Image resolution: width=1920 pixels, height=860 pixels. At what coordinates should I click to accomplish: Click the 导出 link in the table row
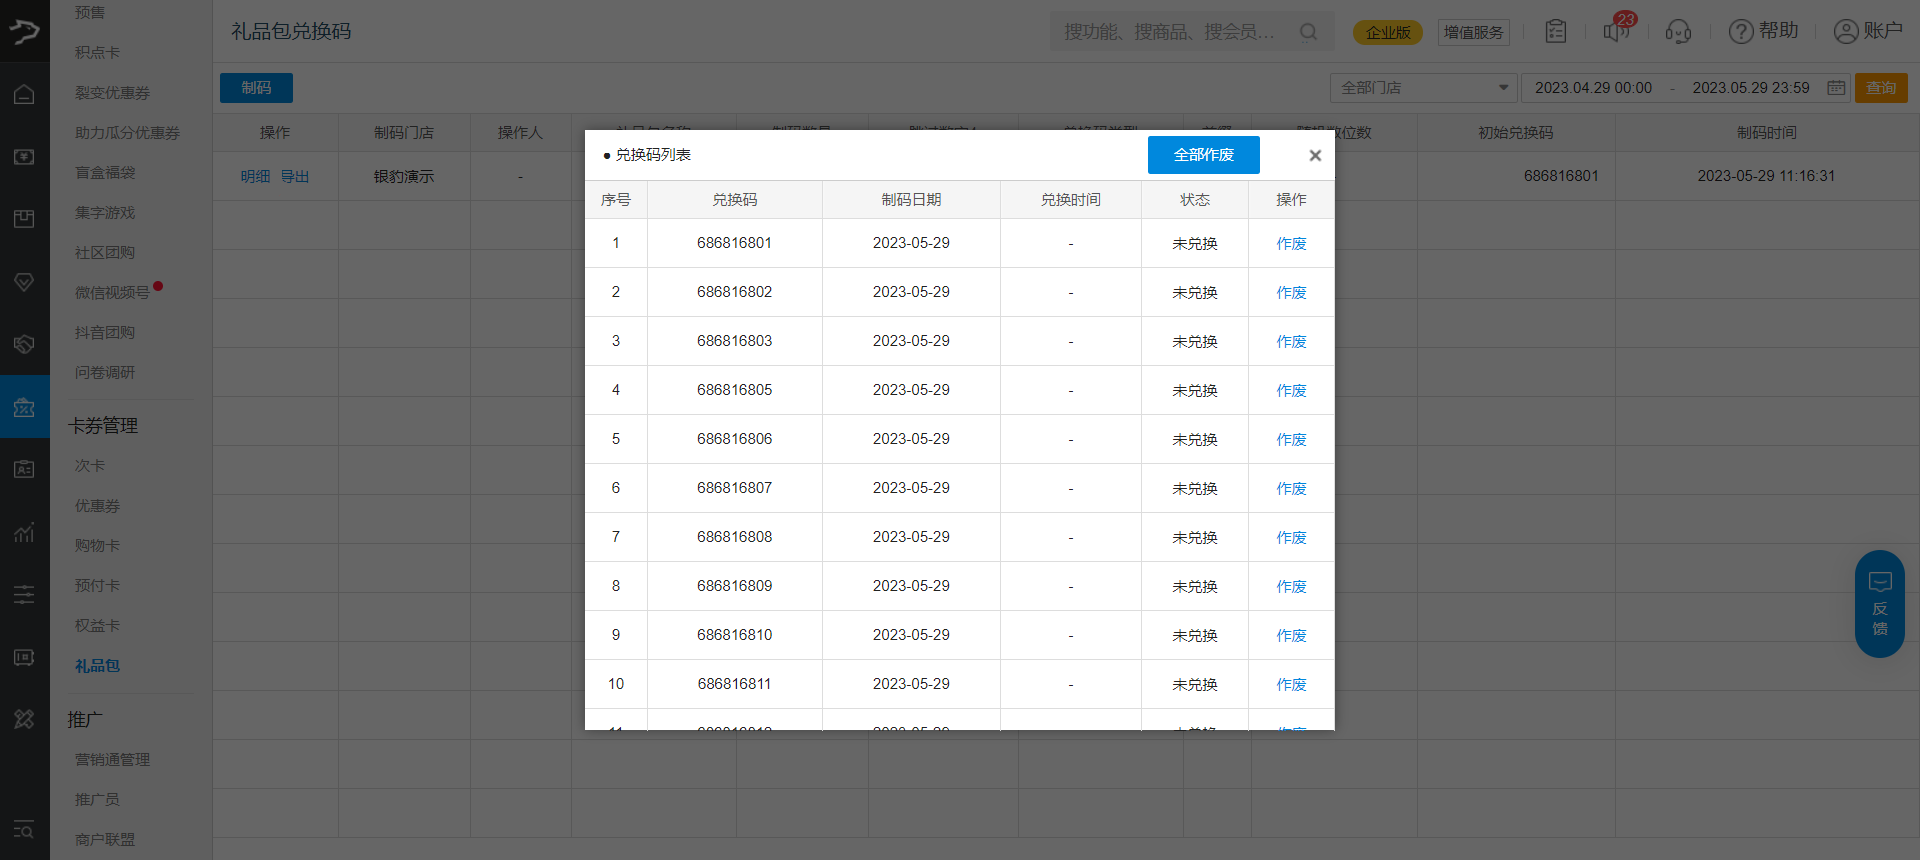click(x=294, y=176)
